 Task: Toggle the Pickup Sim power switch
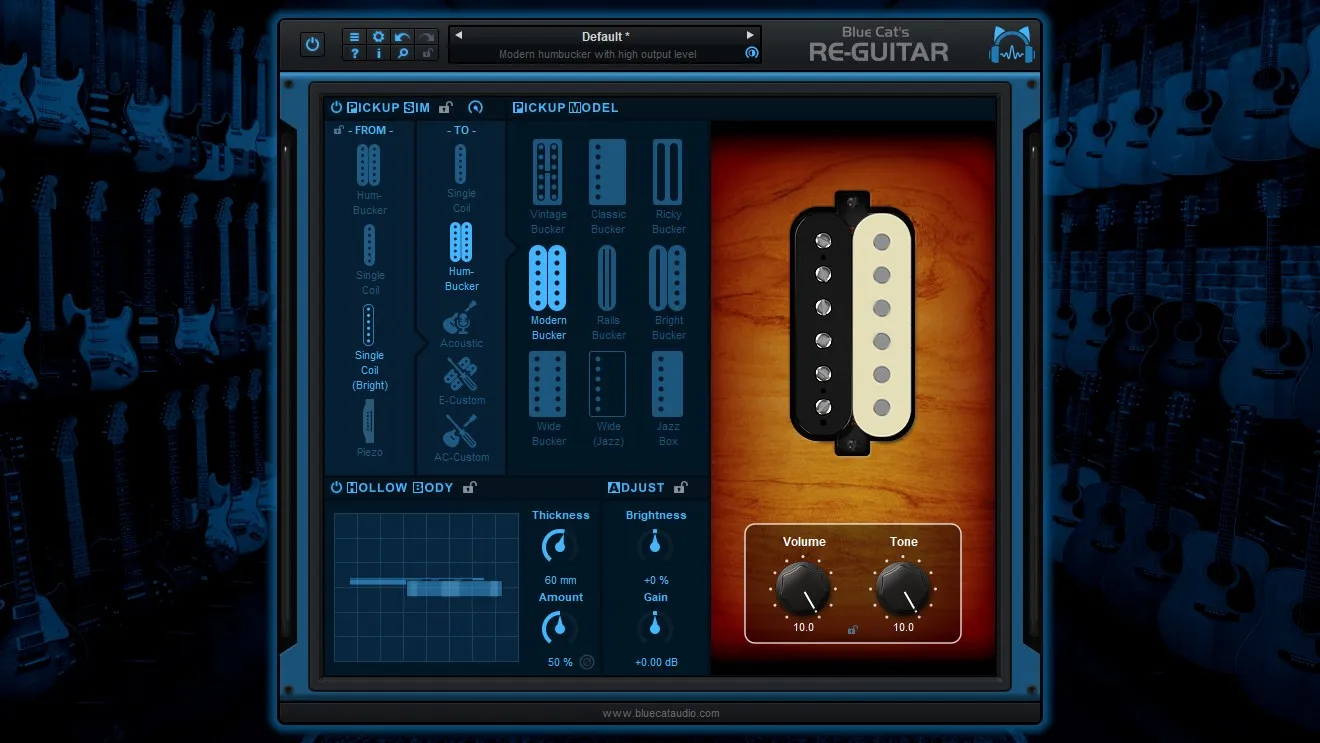336,107
